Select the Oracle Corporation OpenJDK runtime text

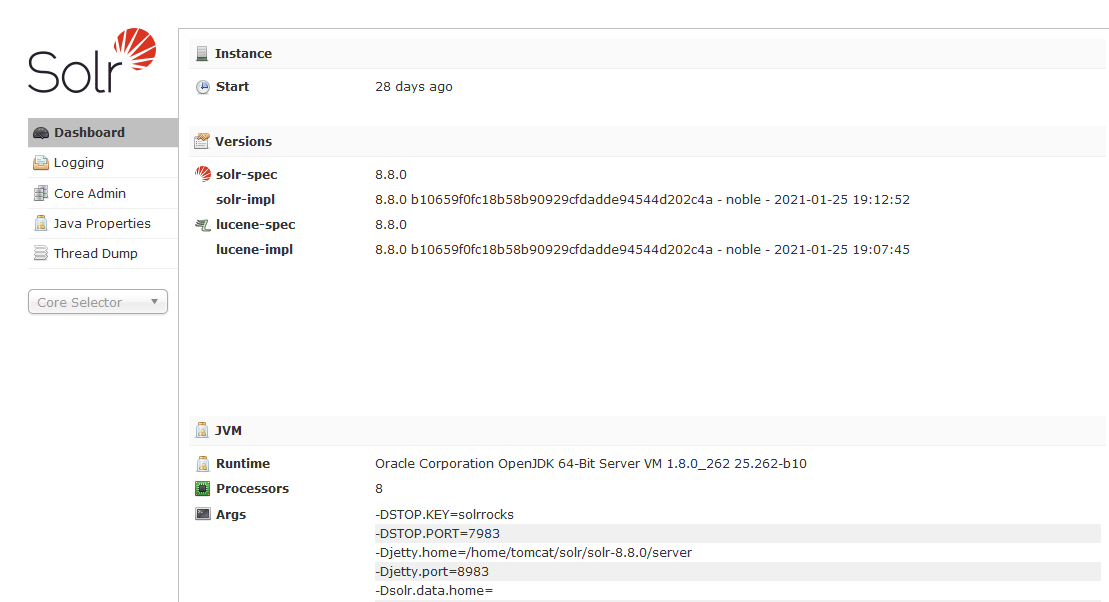coord(591,464)
